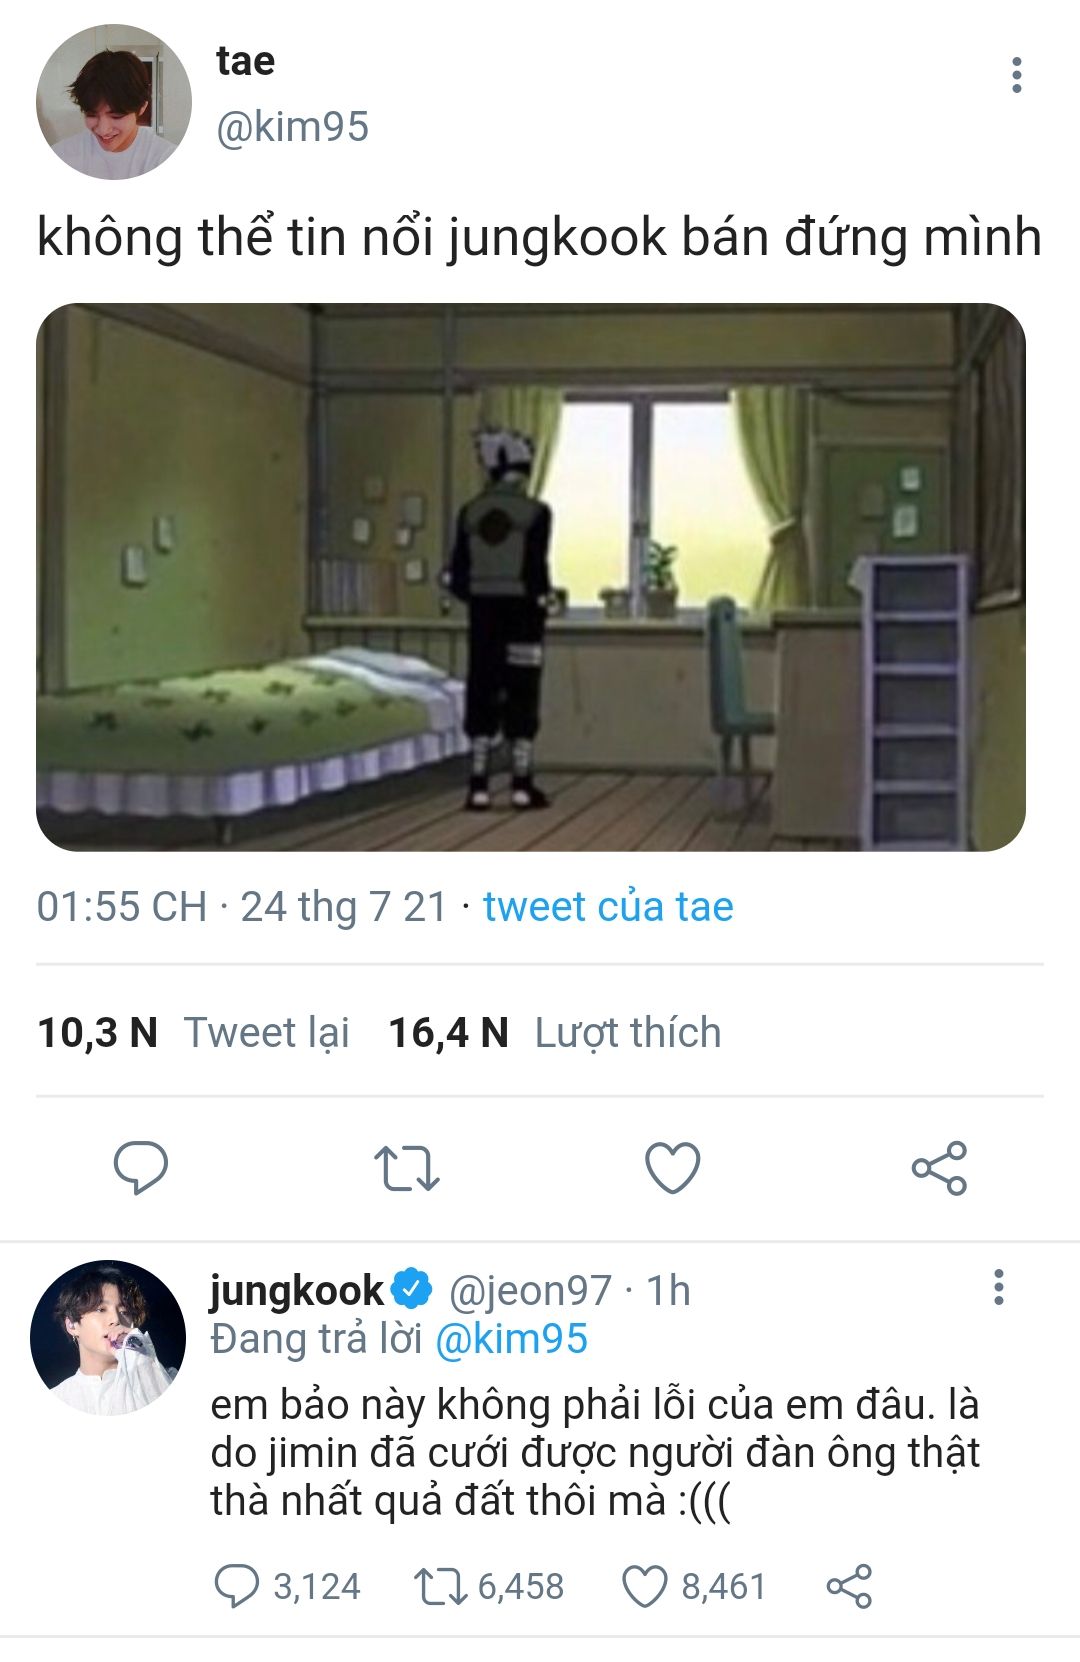Open tae's profile picture

[113, 102]
